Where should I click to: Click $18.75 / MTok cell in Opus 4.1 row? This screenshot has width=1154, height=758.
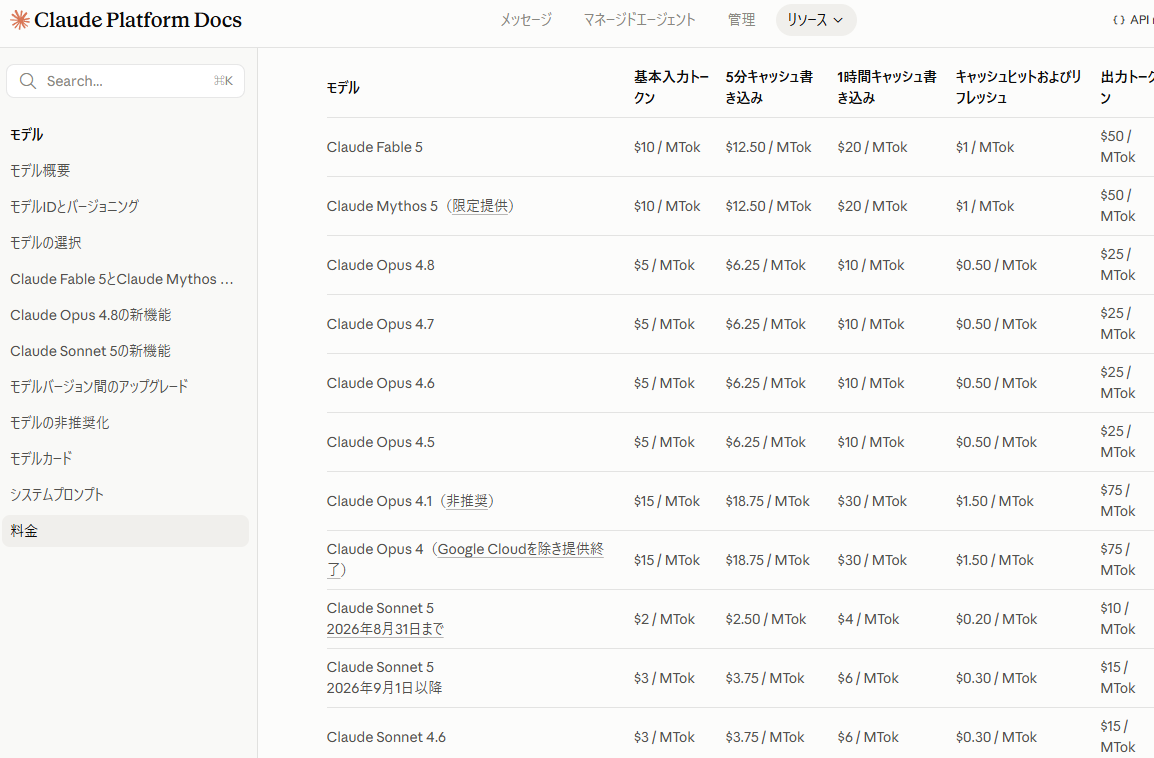768,501
